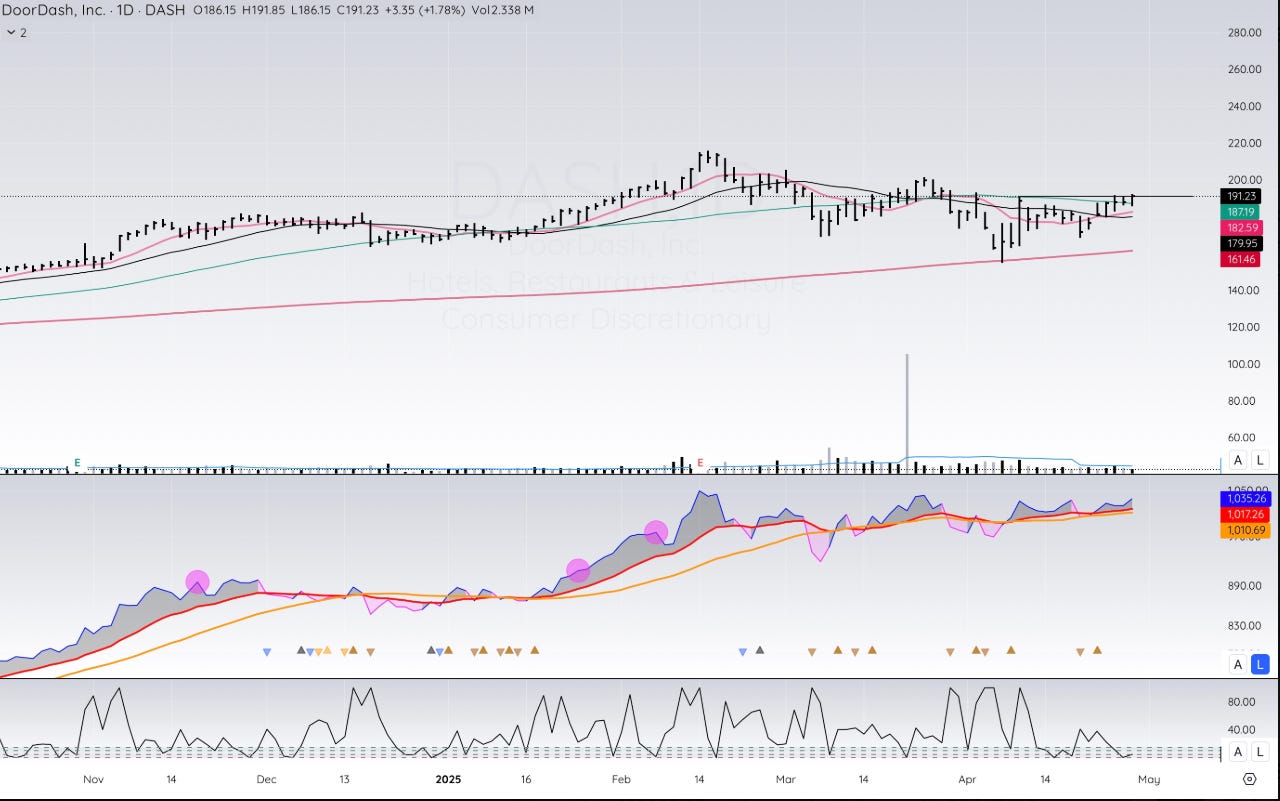Toggle auto scale A in the bottom oscillator pane

(x=1238, y=752)
